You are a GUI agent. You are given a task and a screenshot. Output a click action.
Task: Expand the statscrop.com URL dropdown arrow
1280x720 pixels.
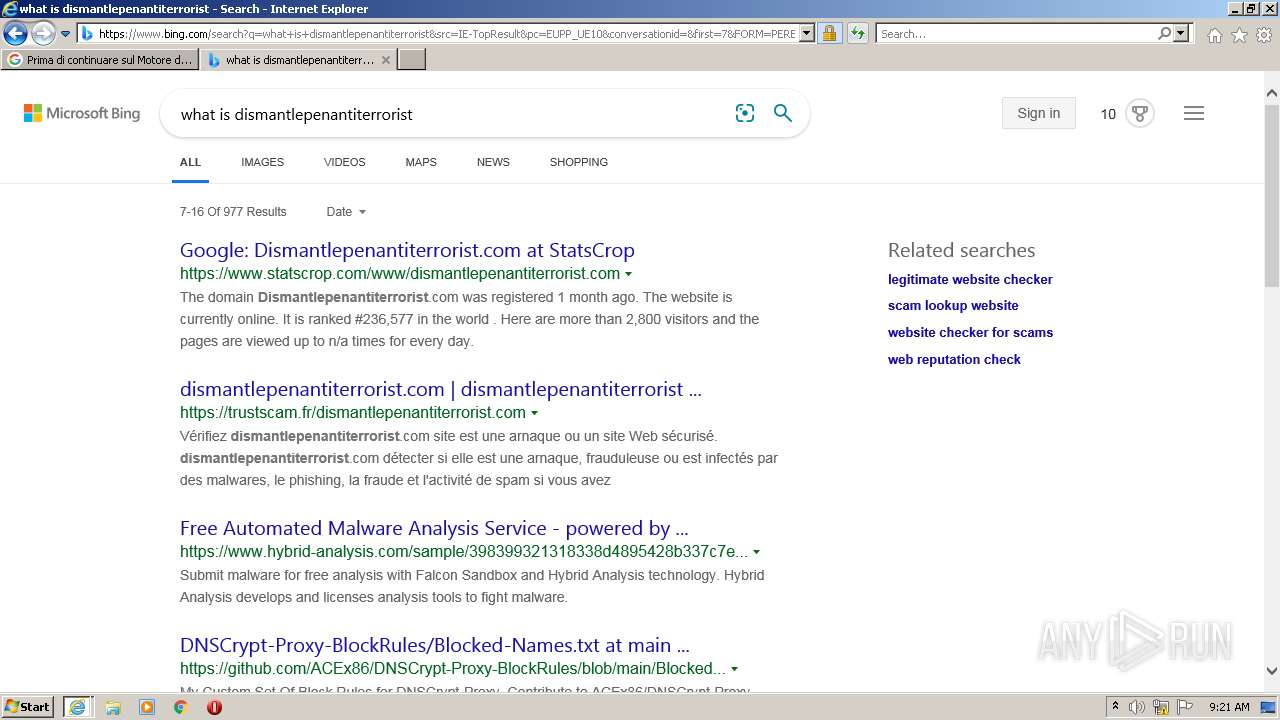628,274
